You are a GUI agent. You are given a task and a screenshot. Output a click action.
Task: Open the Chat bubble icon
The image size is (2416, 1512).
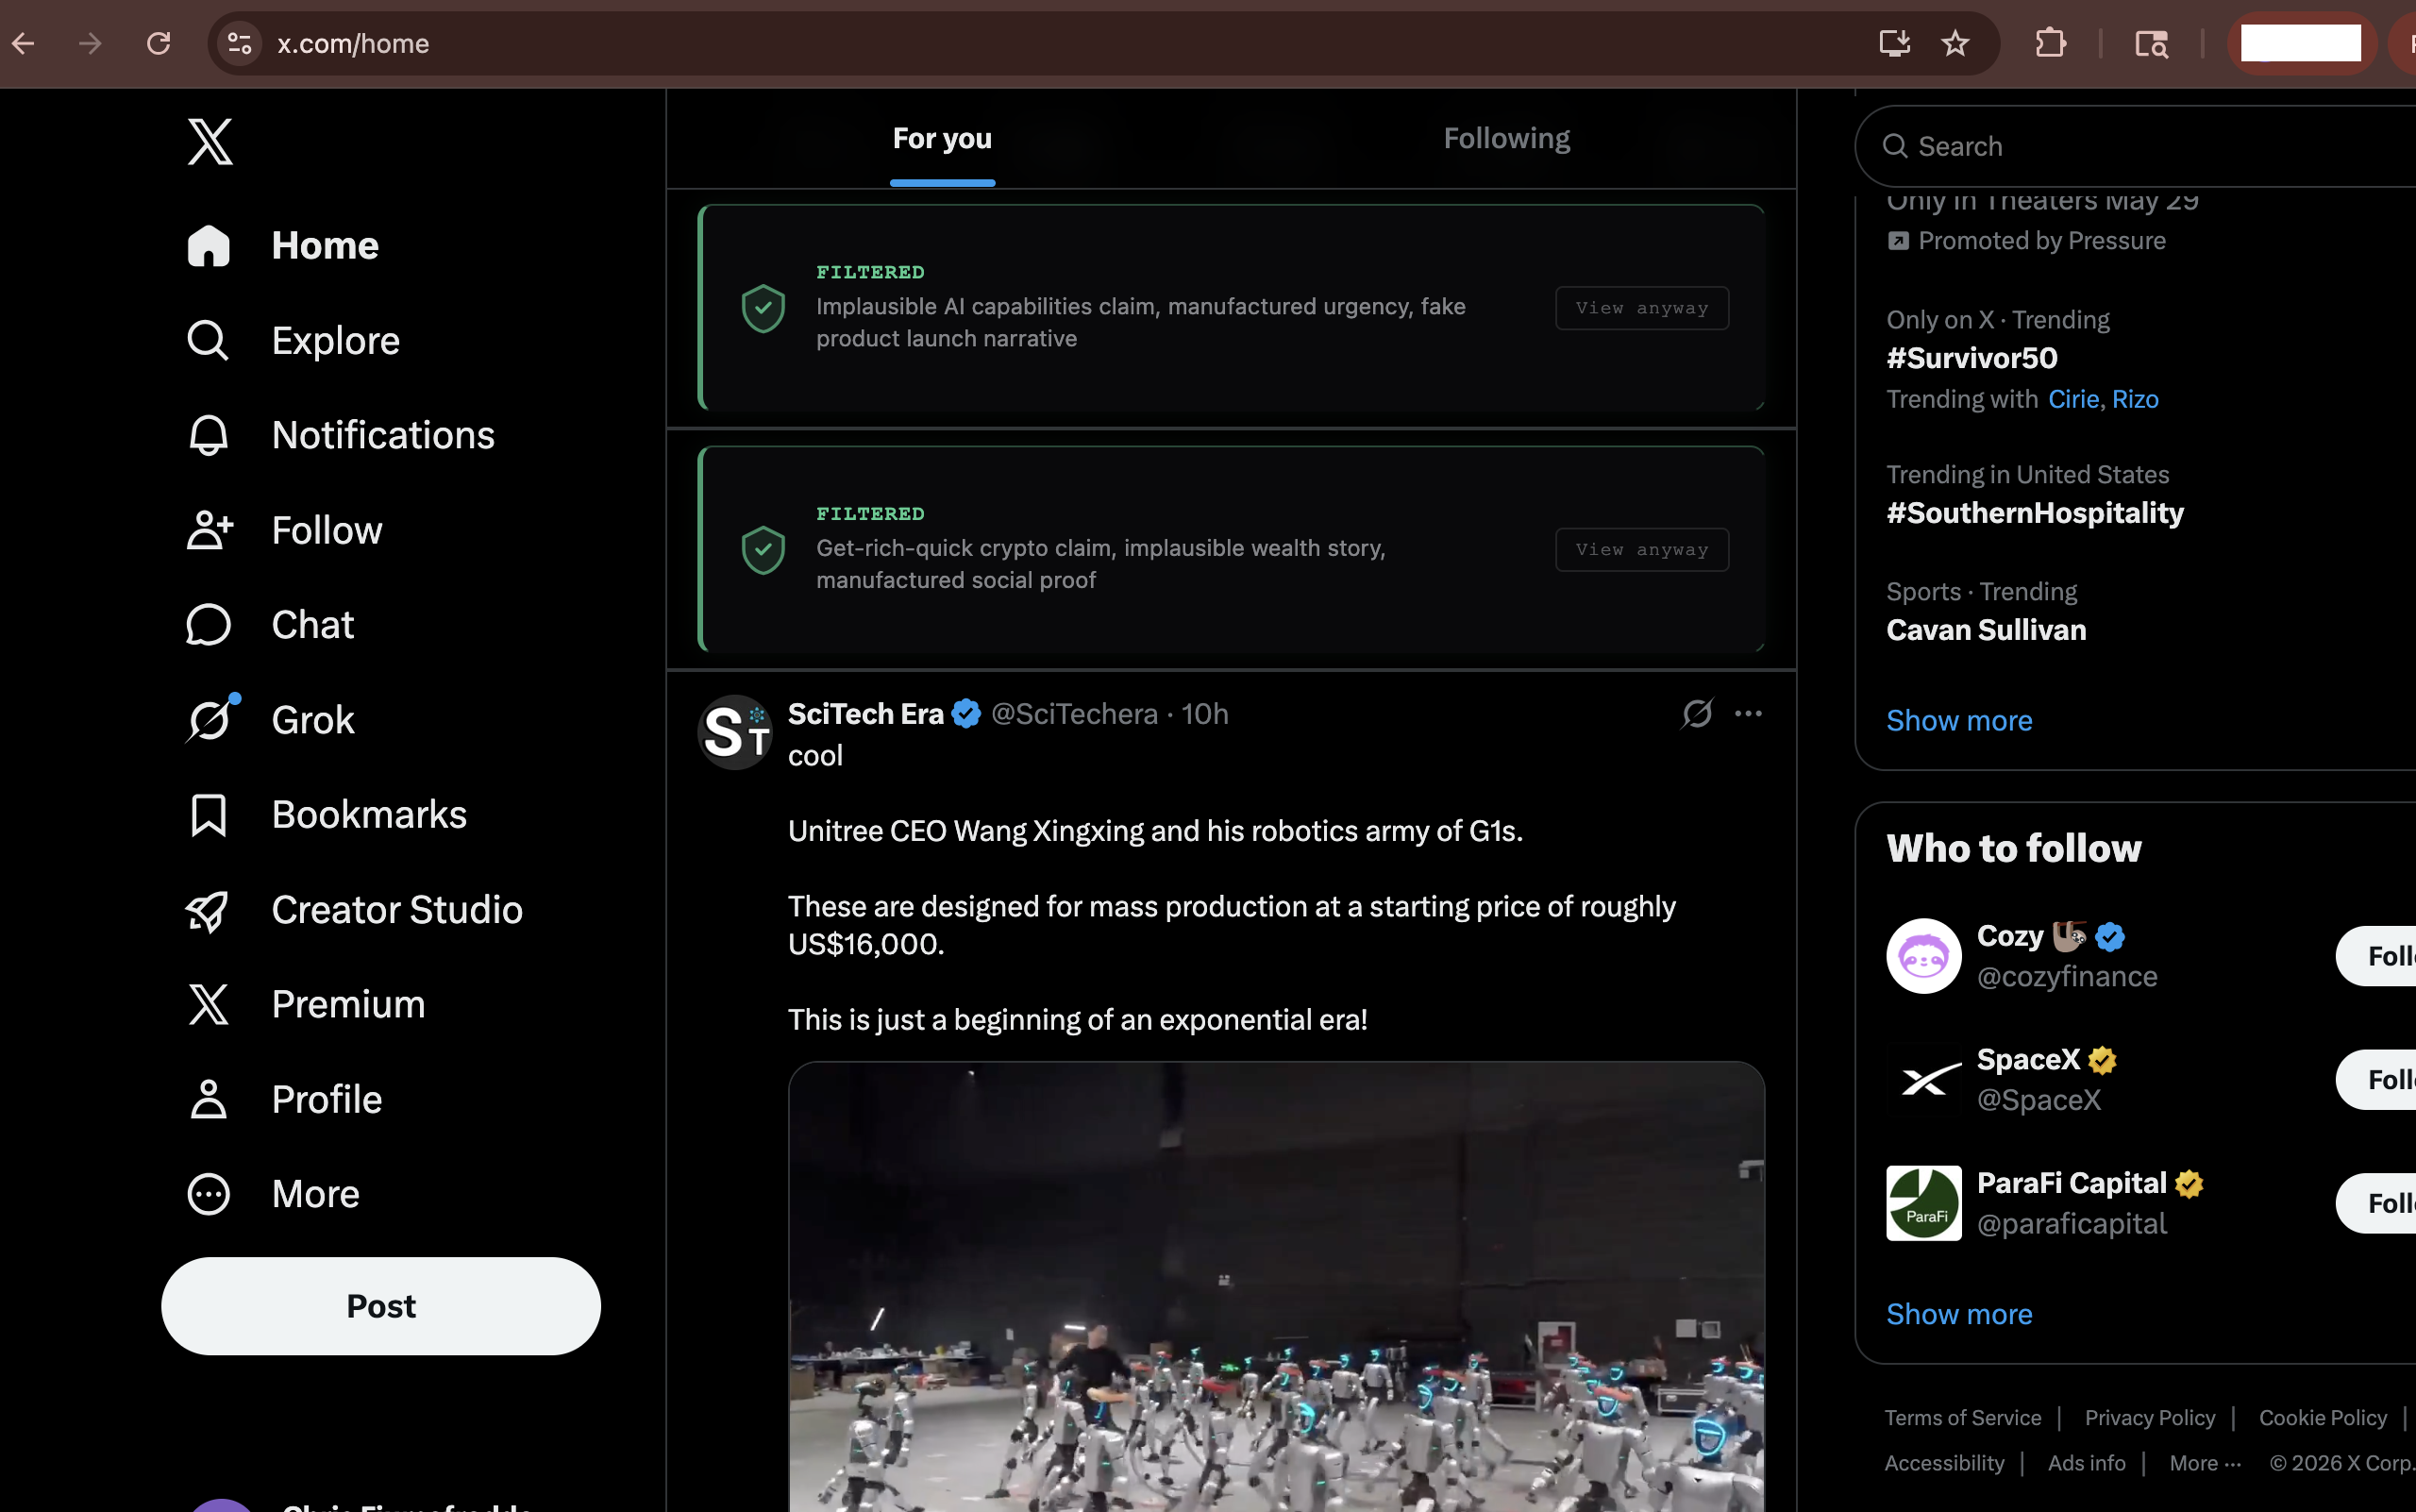[209, 625]
